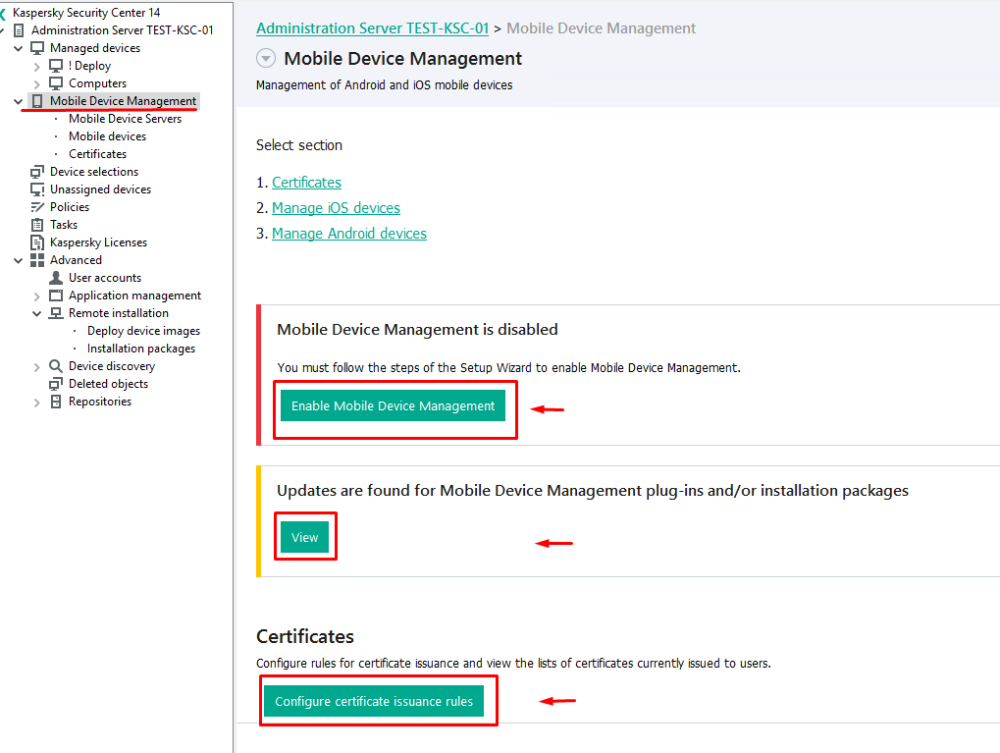This screenshot has height=753, width=1000.
Task: Expand the Repositories node
Action: click(x=37, y=403)
